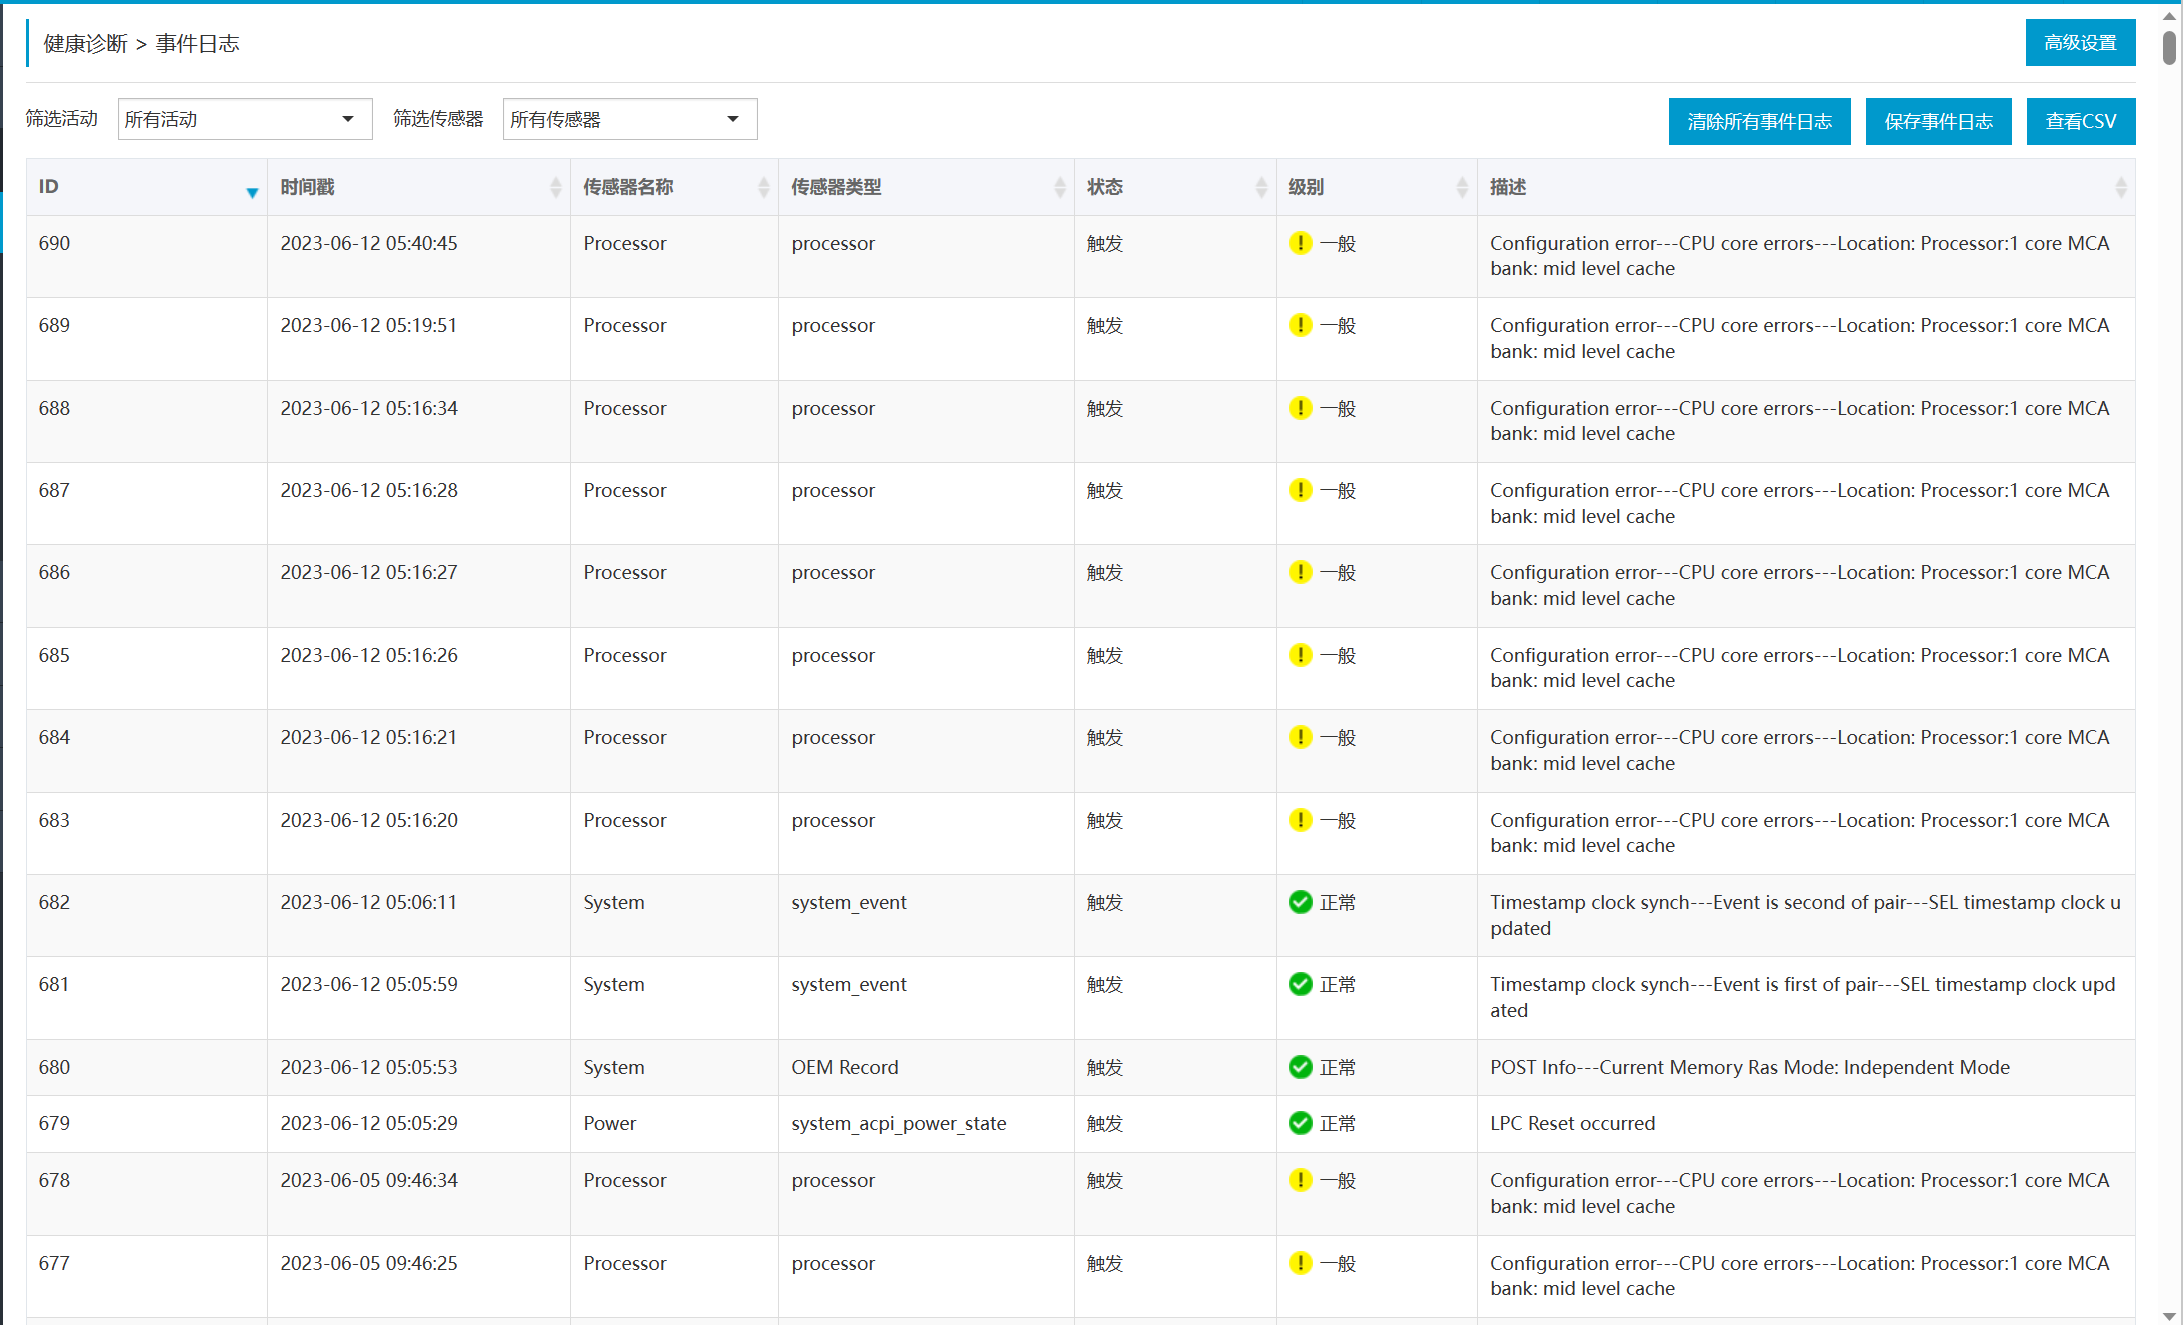The height and width of the screenshot is (1325, 2183).
Task: Click the ID column sort arrow
Action: [252, 192]
